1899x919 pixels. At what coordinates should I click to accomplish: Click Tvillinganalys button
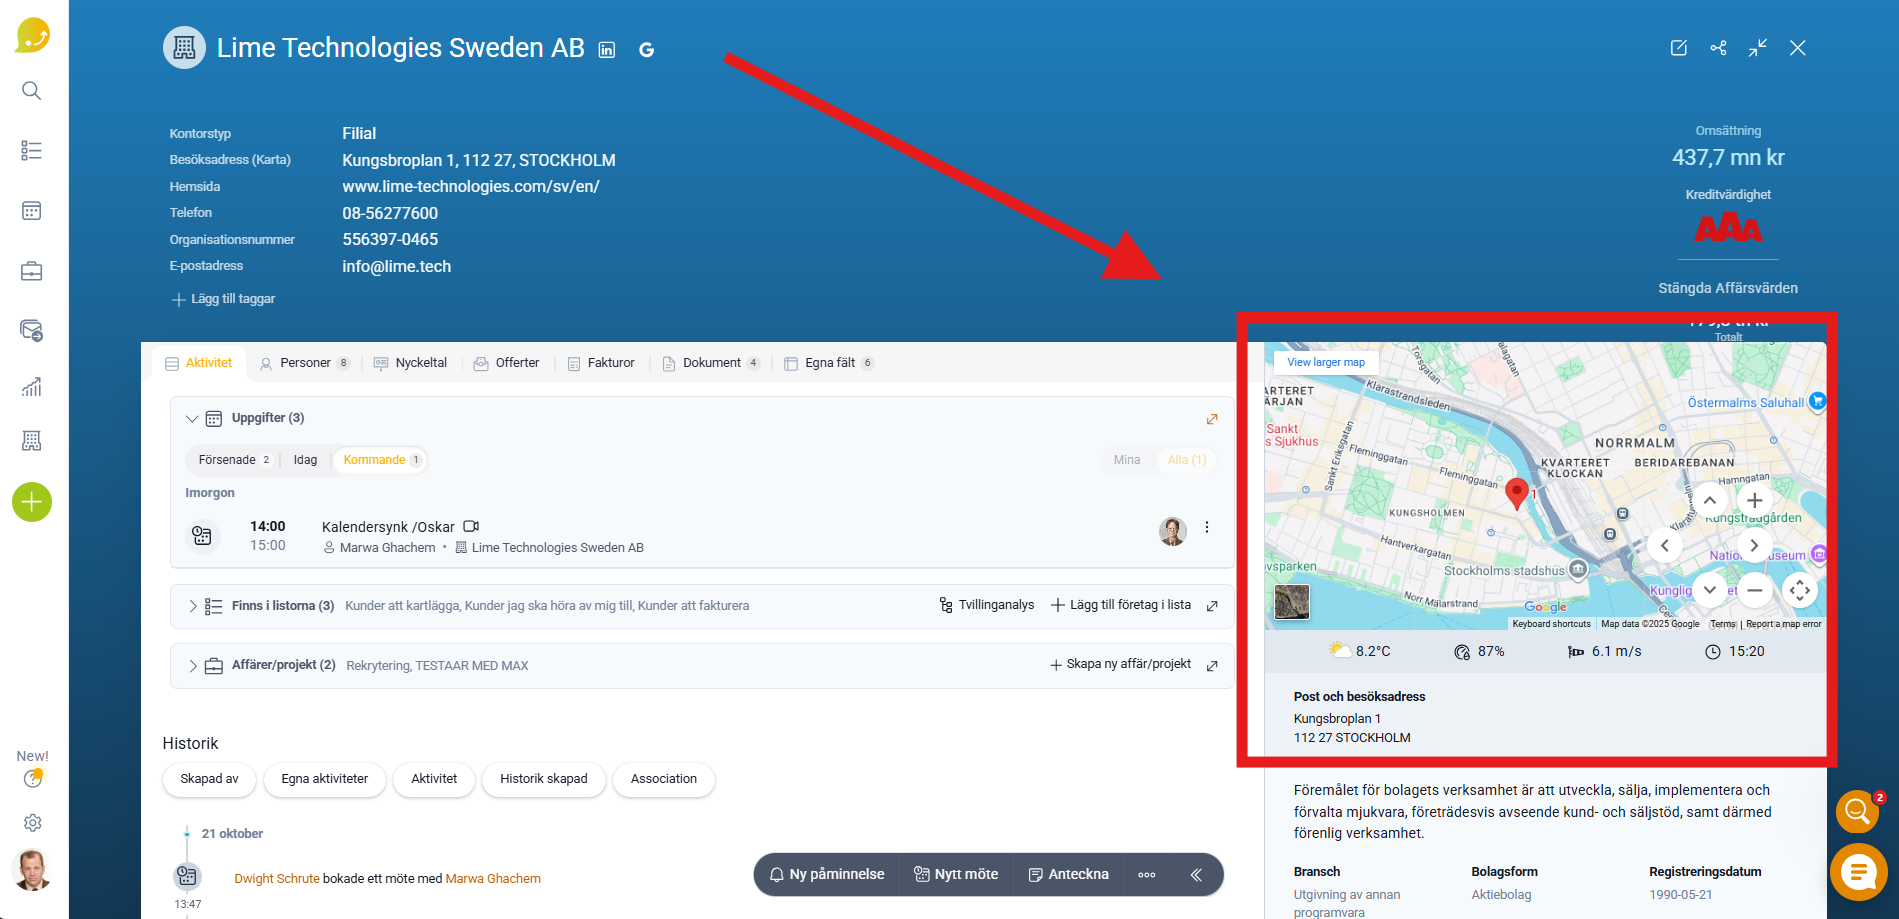click(x=986, y=605)
